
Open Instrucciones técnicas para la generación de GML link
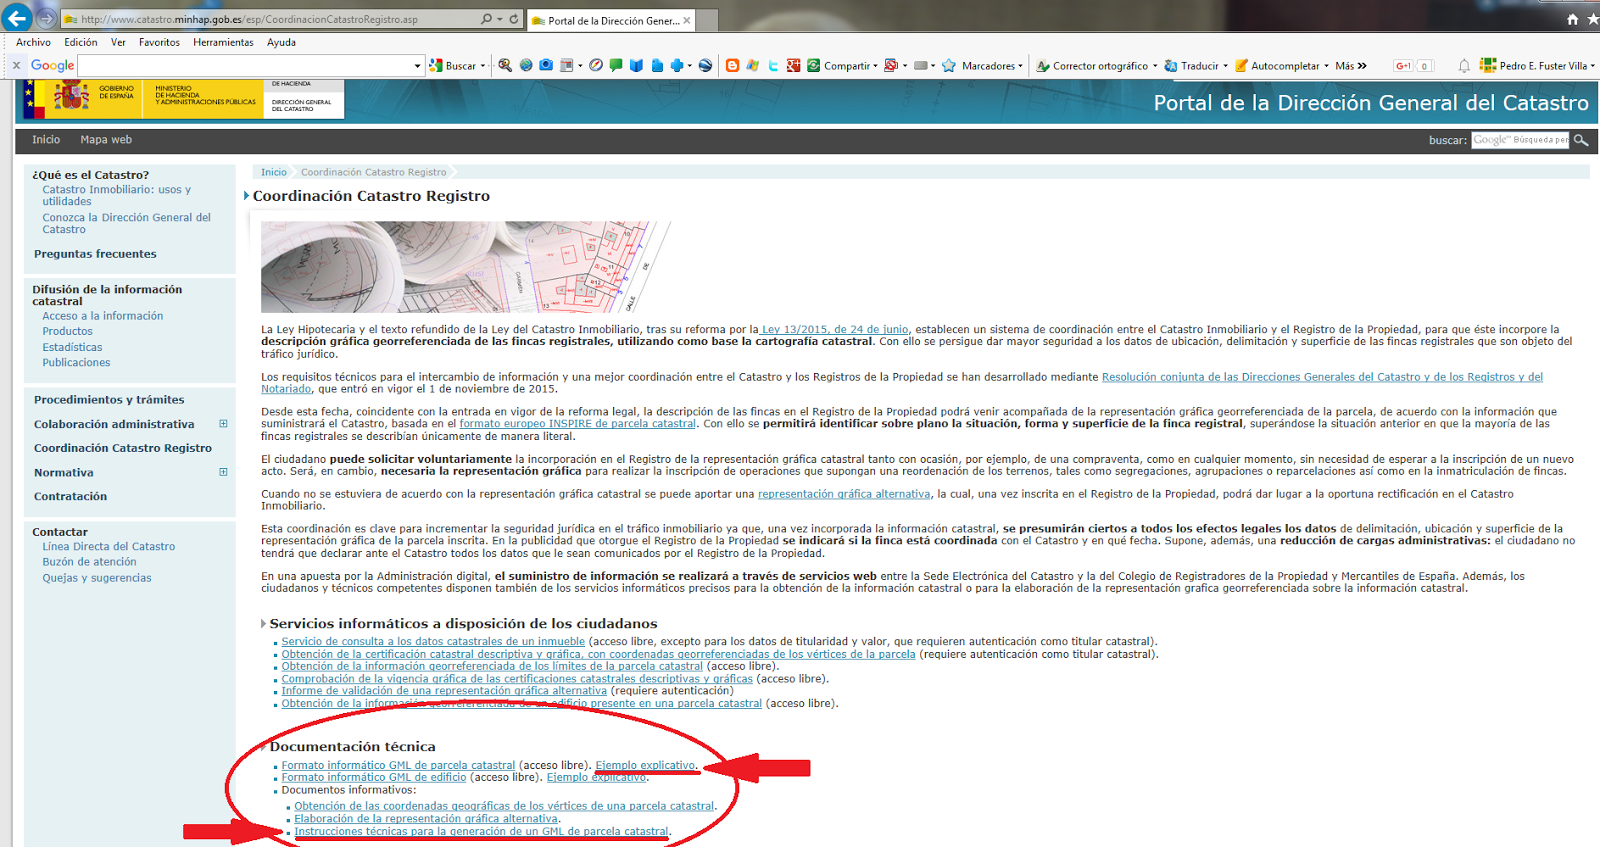click(481, 831)
